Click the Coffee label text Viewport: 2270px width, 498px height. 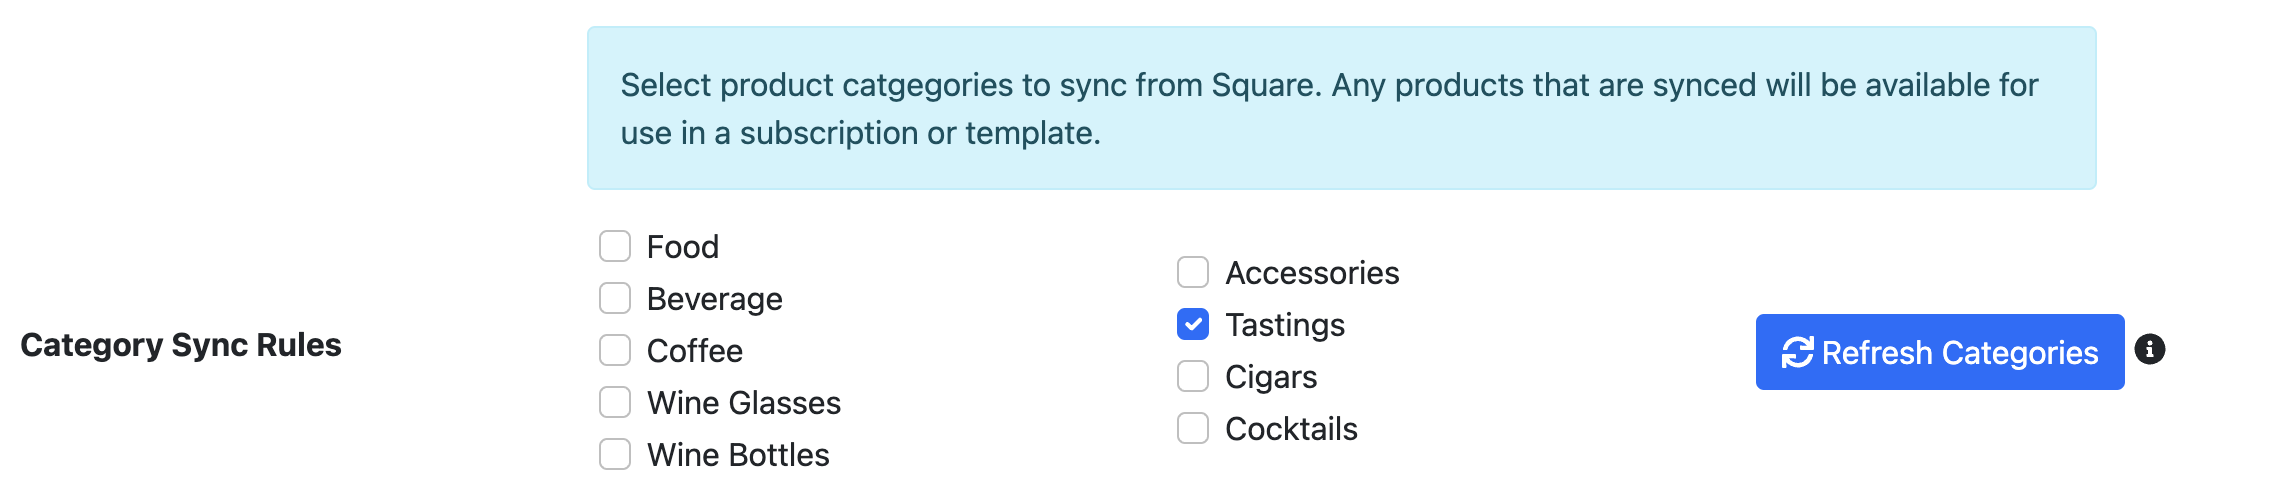[695, 351]
